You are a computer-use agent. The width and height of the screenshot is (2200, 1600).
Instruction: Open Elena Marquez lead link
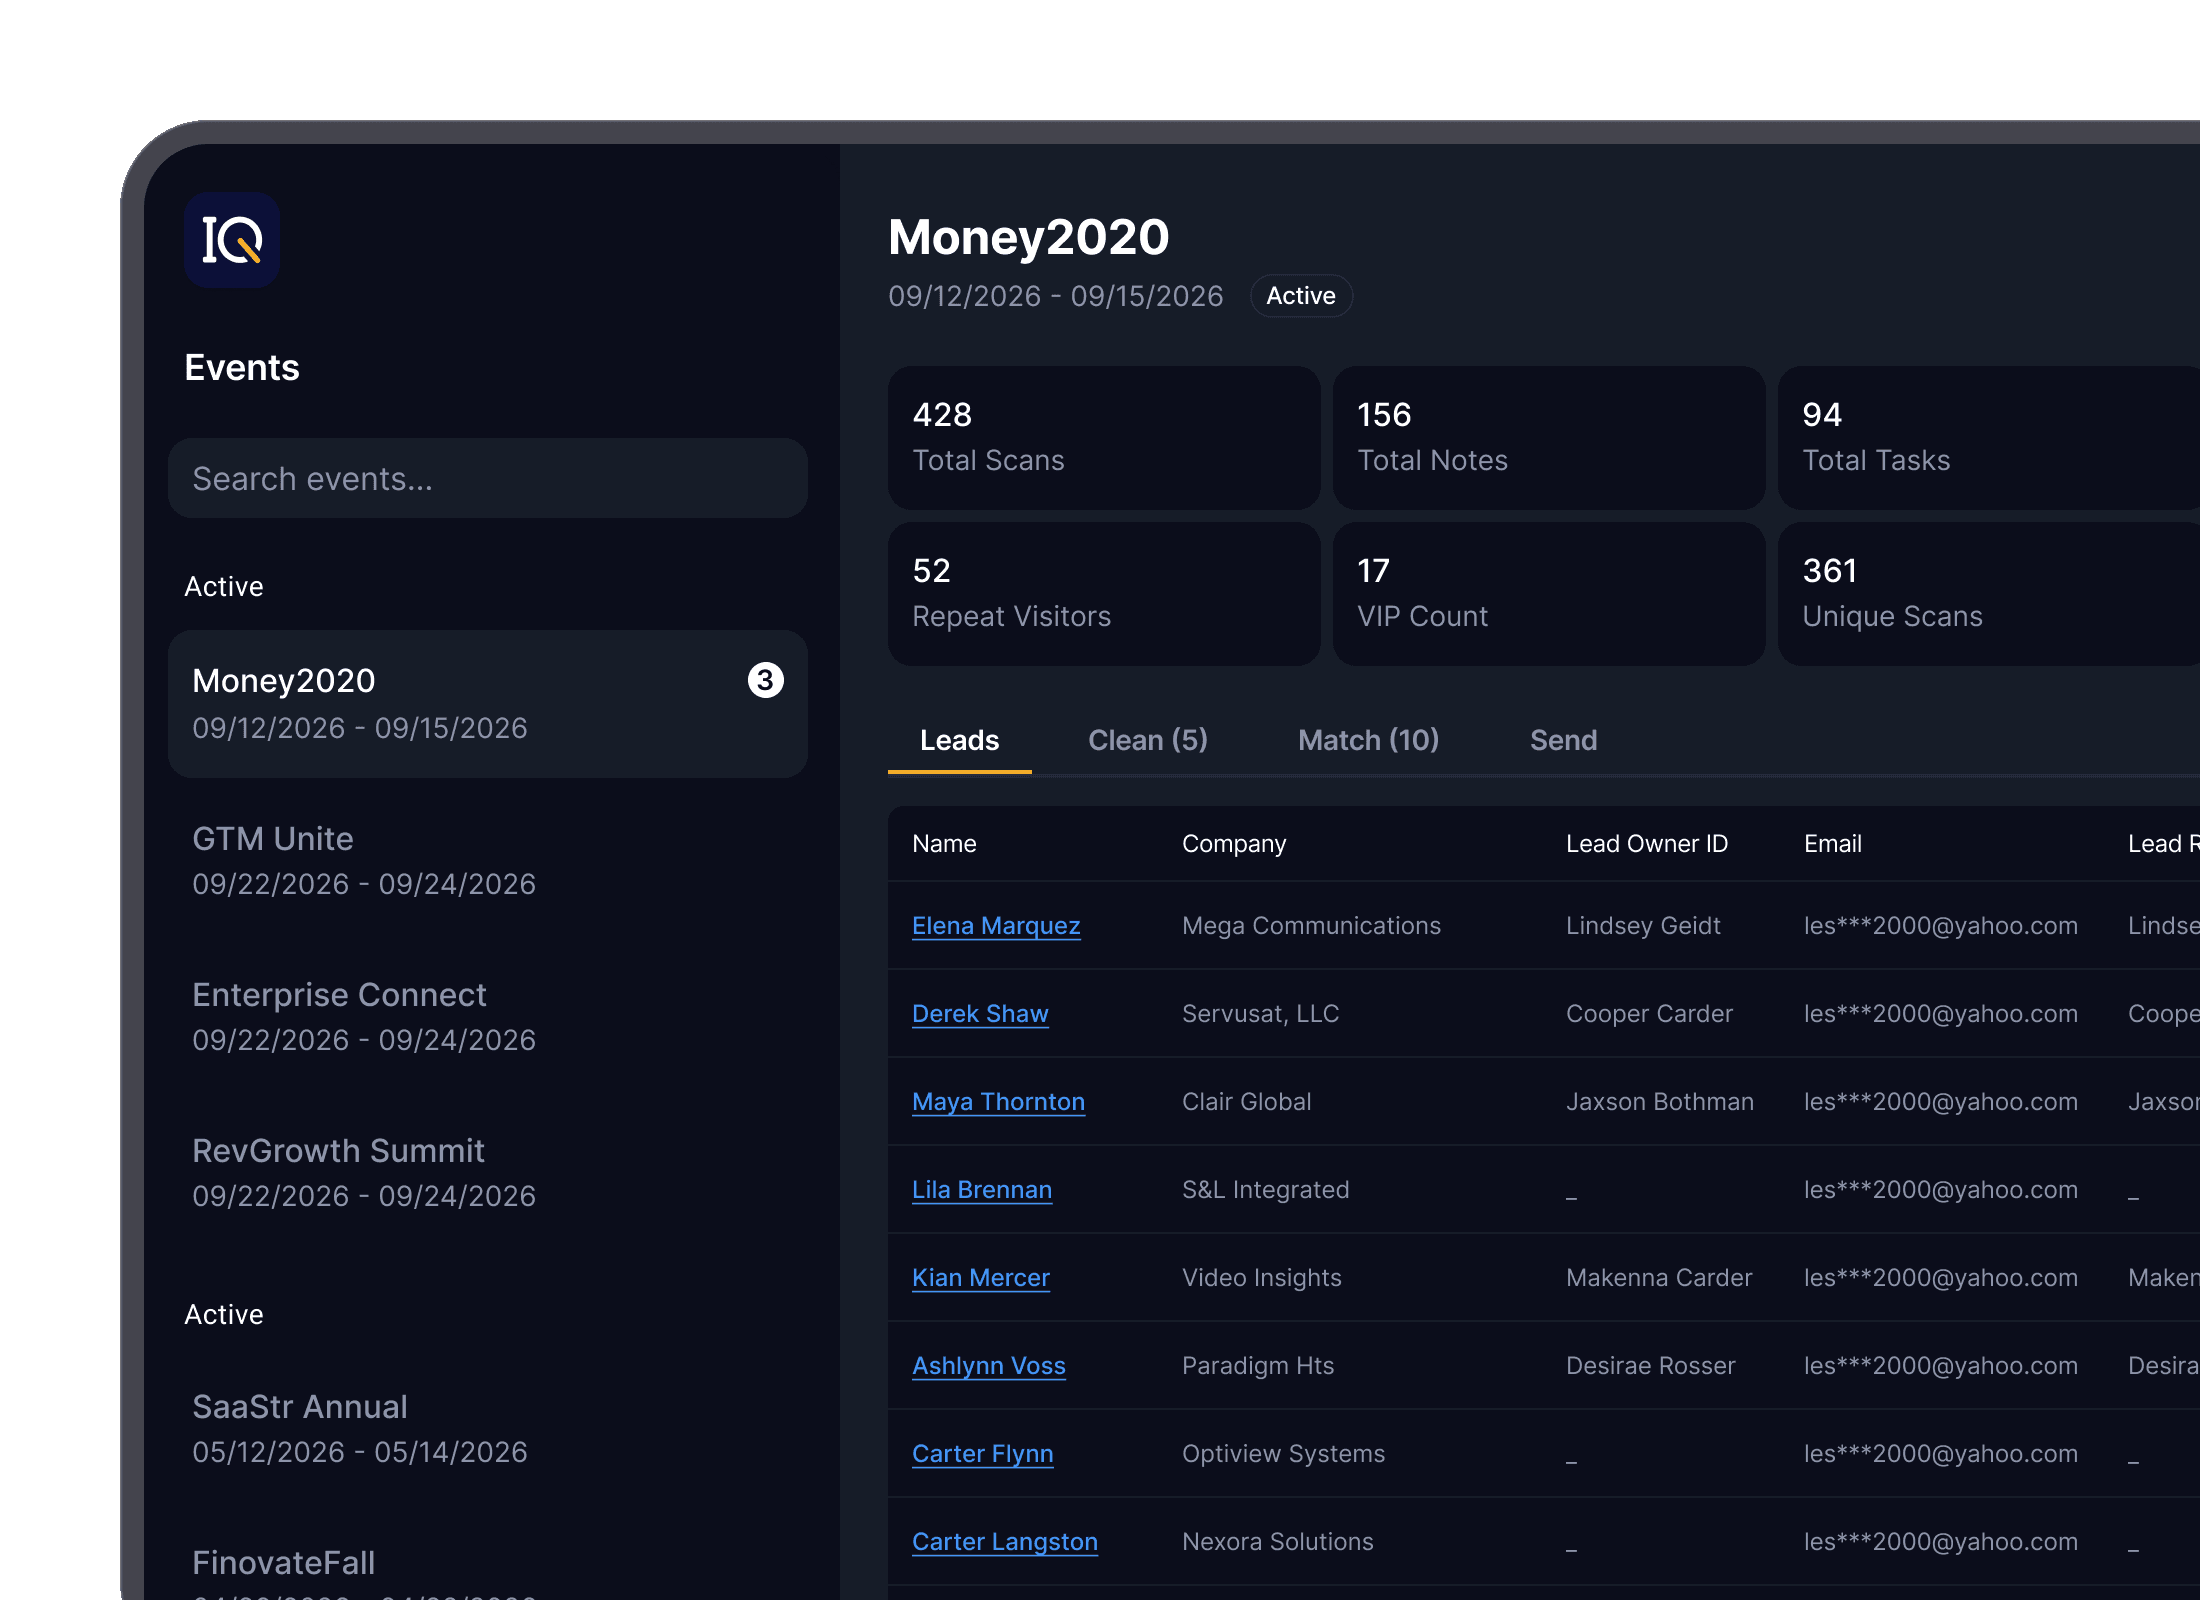click(x=996, y=926)
